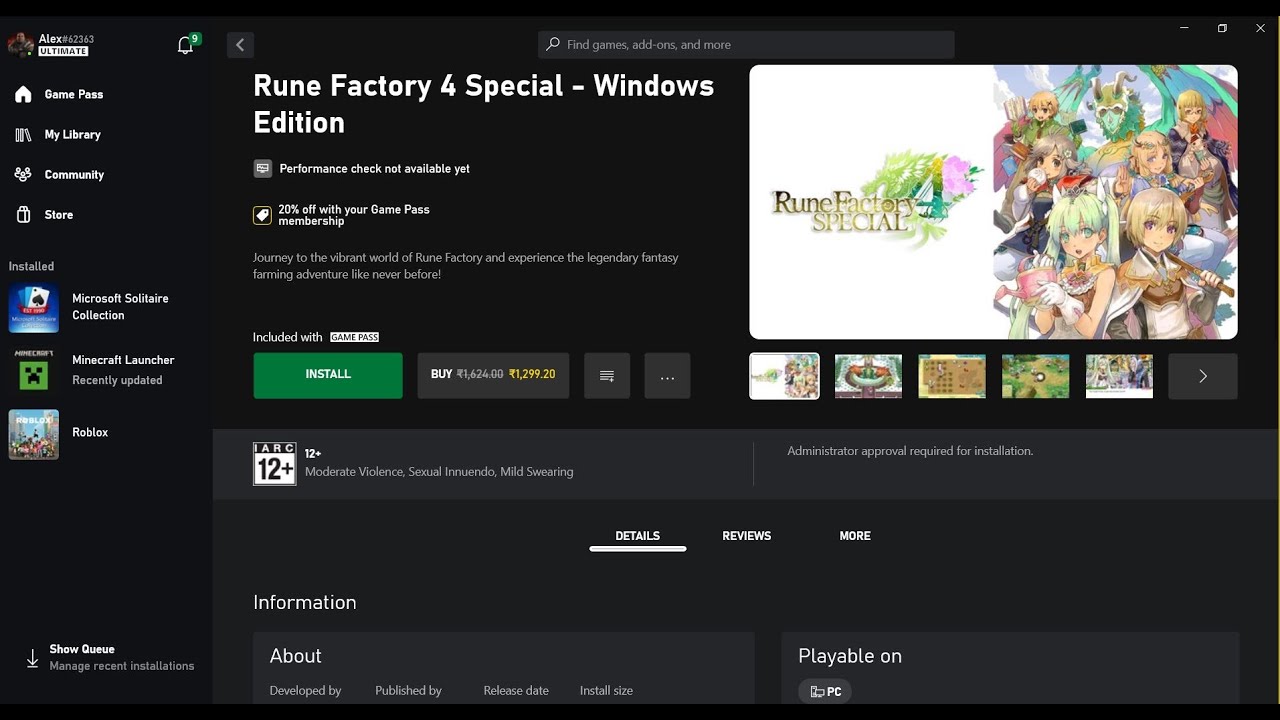Click "Moderate Violence, Sexual Innuendo, Mild Swearing" text
The image size is (1280, 720).
pos(439,472)
